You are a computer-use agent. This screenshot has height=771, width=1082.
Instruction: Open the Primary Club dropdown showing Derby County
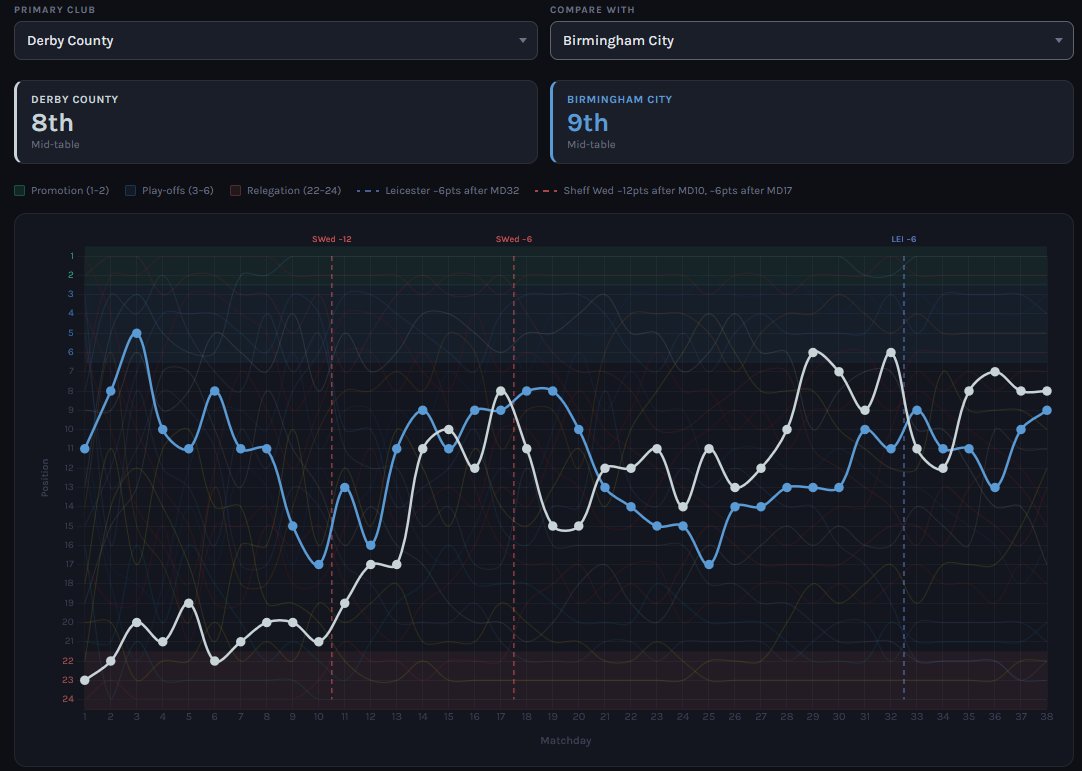(275, 41)
